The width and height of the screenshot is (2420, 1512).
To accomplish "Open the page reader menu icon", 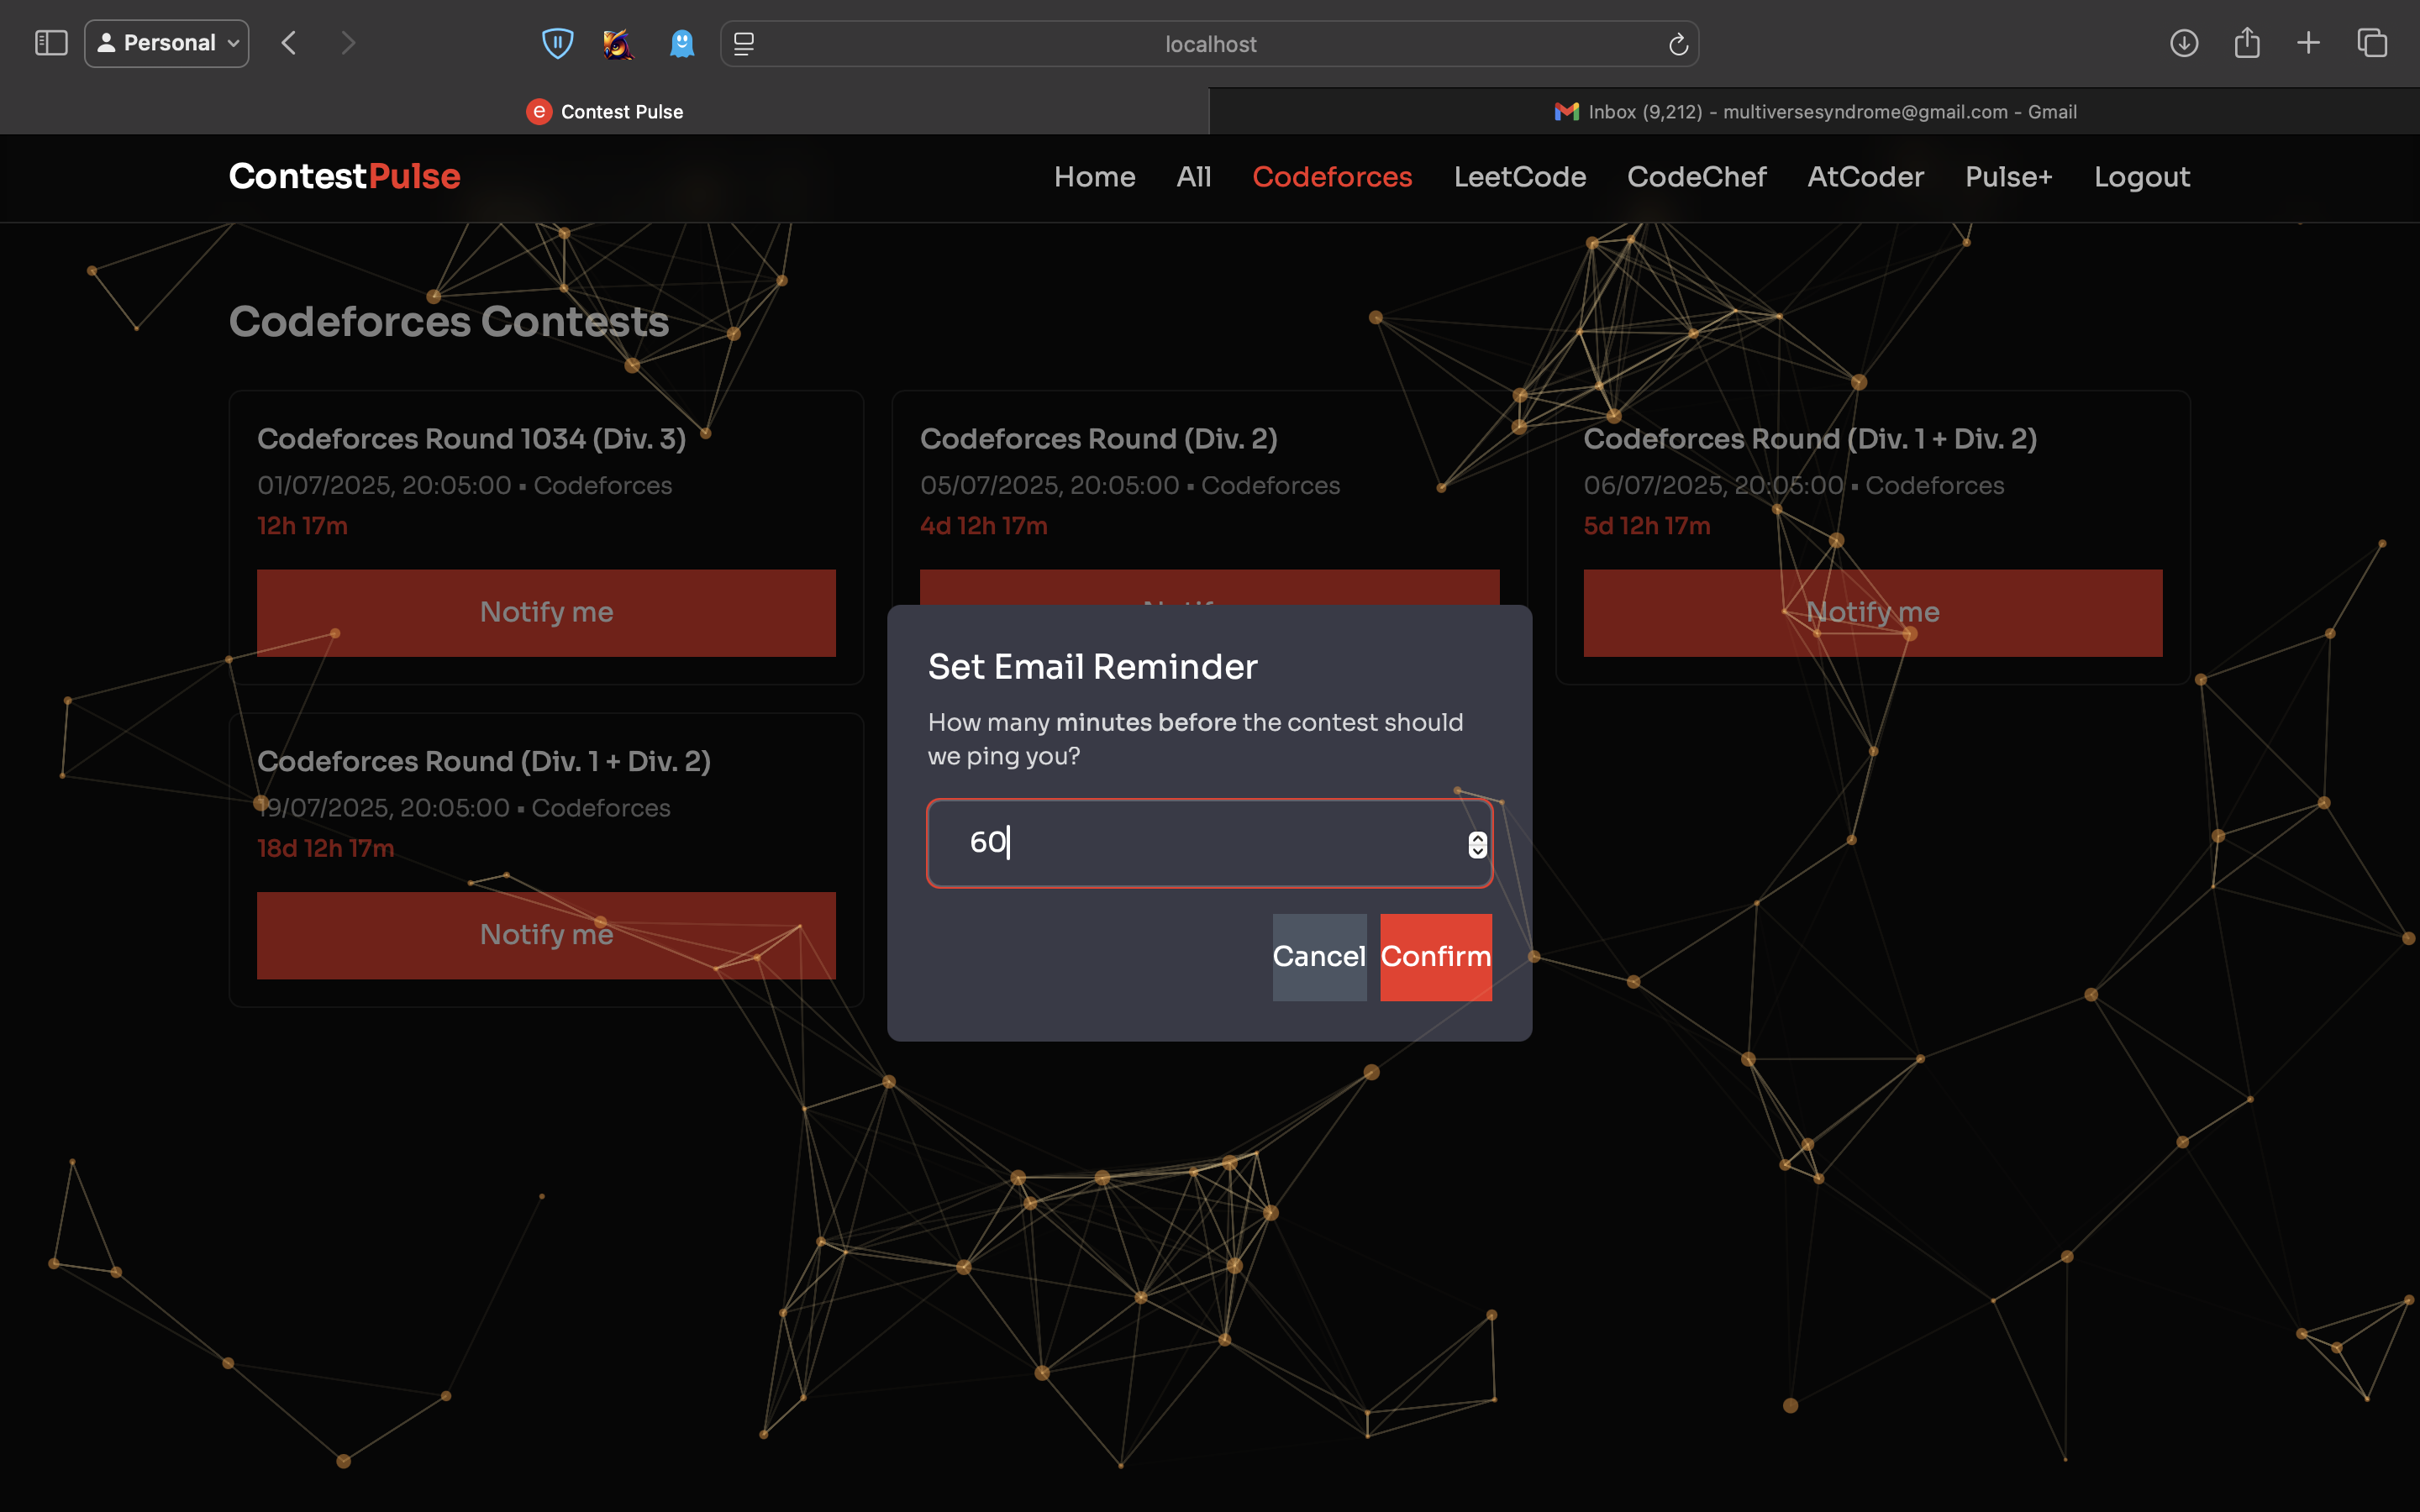I will tap(744, 43).
